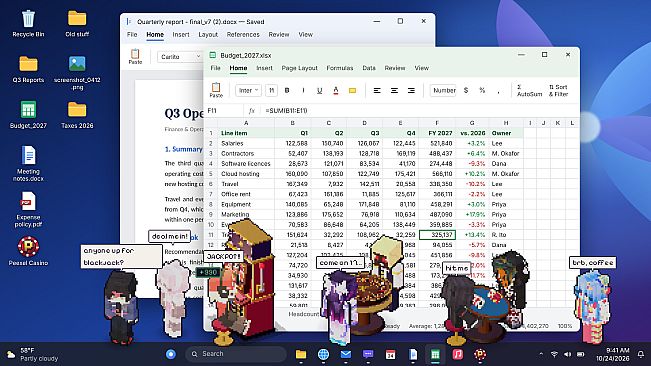This screenshot has width=651, height=366.
Task: Open the chat app taskbar icon
Action: pyautogui.click(x=368, y=354)
